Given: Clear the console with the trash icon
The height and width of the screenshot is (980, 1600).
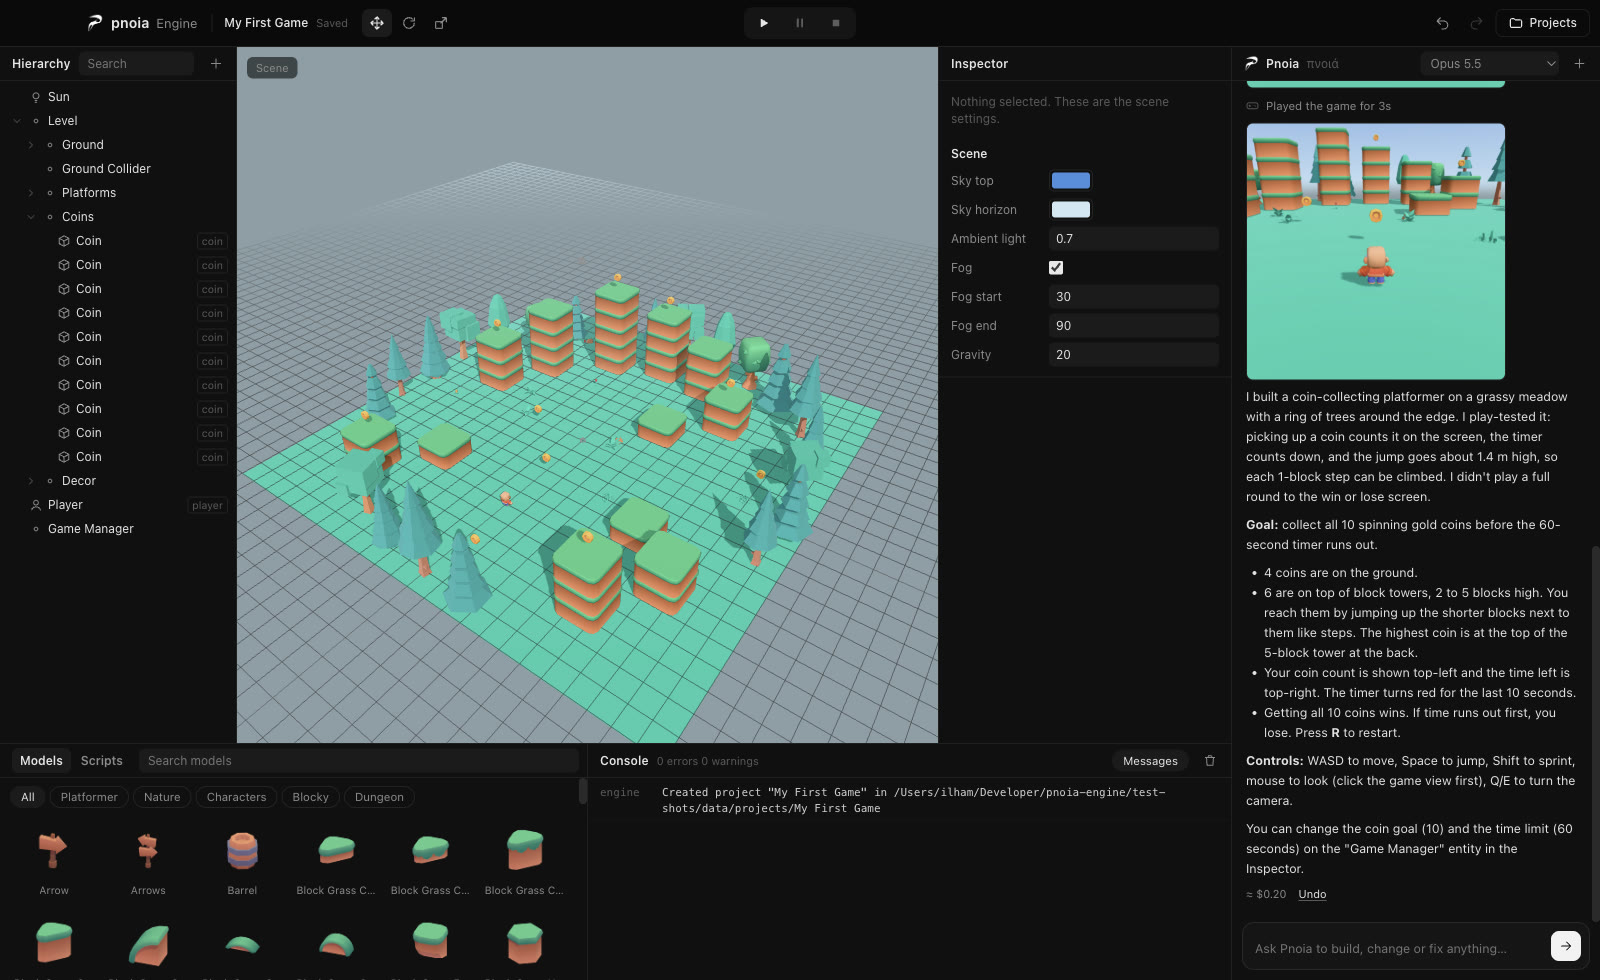Looking at the screenshot, I should click(1210, 761).
